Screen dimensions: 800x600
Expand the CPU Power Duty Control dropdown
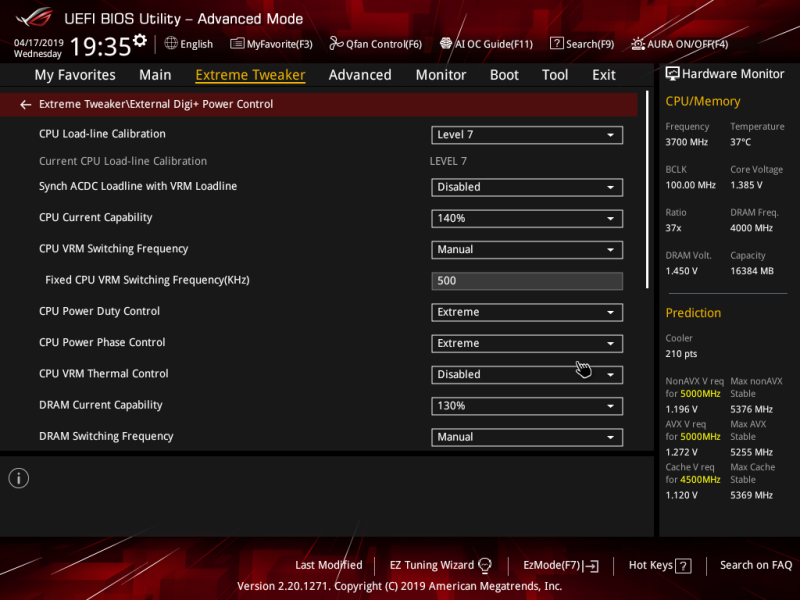click(526, 312)
